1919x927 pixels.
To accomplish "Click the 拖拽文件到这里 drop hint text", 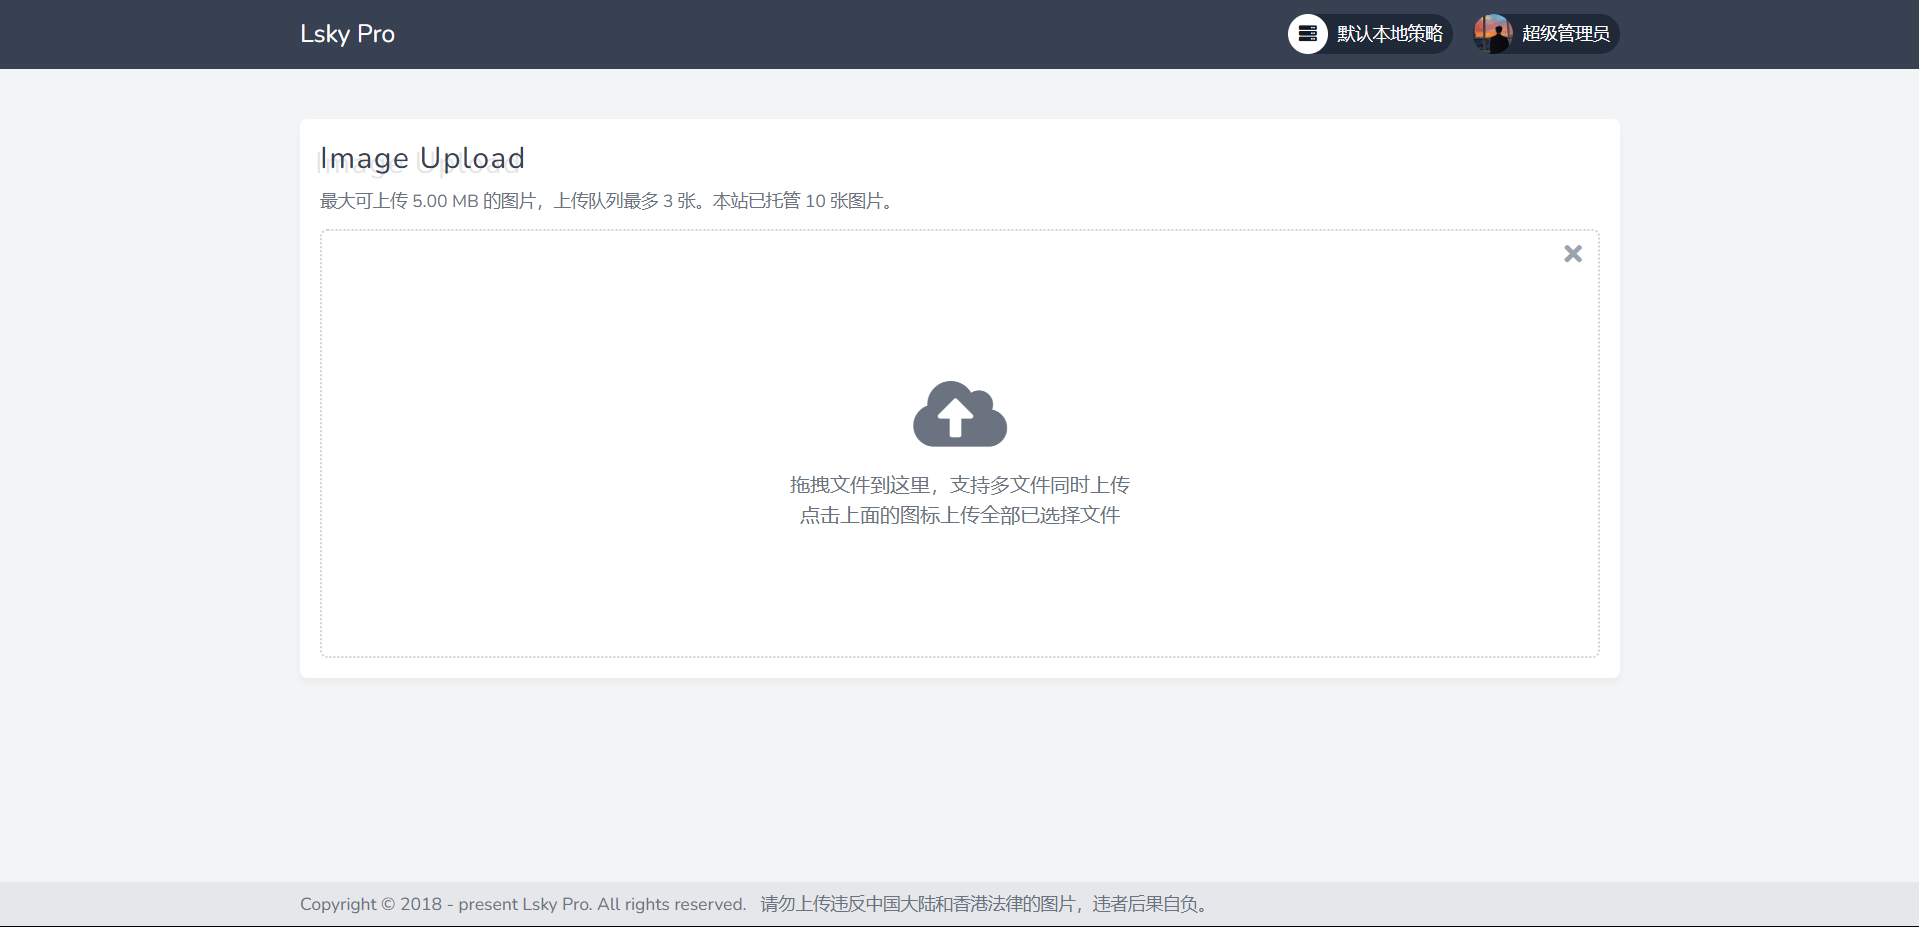I will [x=960, y=485].
